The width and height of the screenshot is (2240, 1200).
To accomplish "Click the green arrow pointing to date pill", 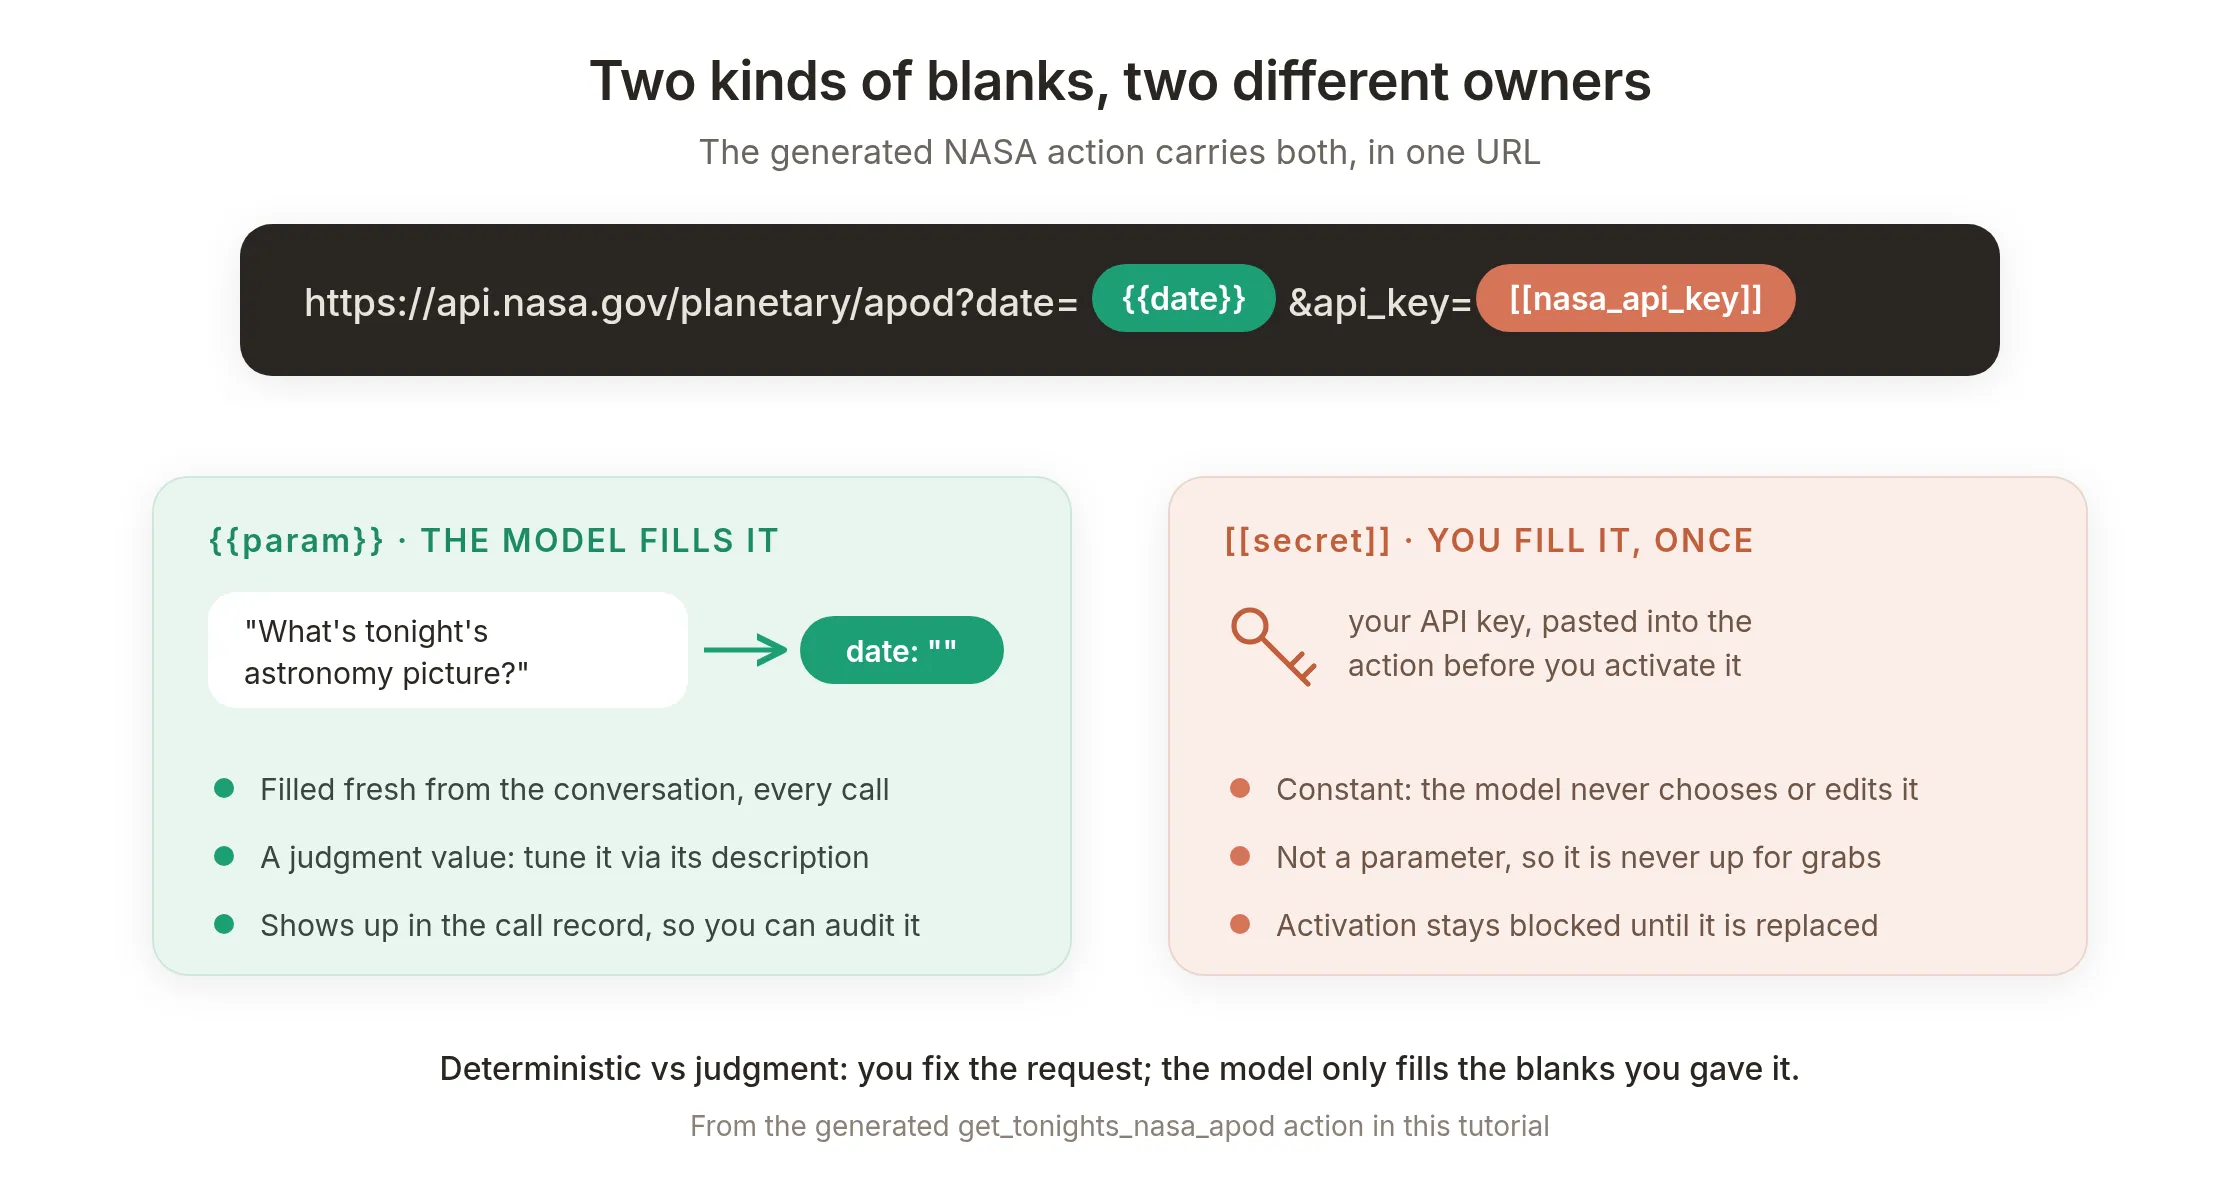I will 745,650.
